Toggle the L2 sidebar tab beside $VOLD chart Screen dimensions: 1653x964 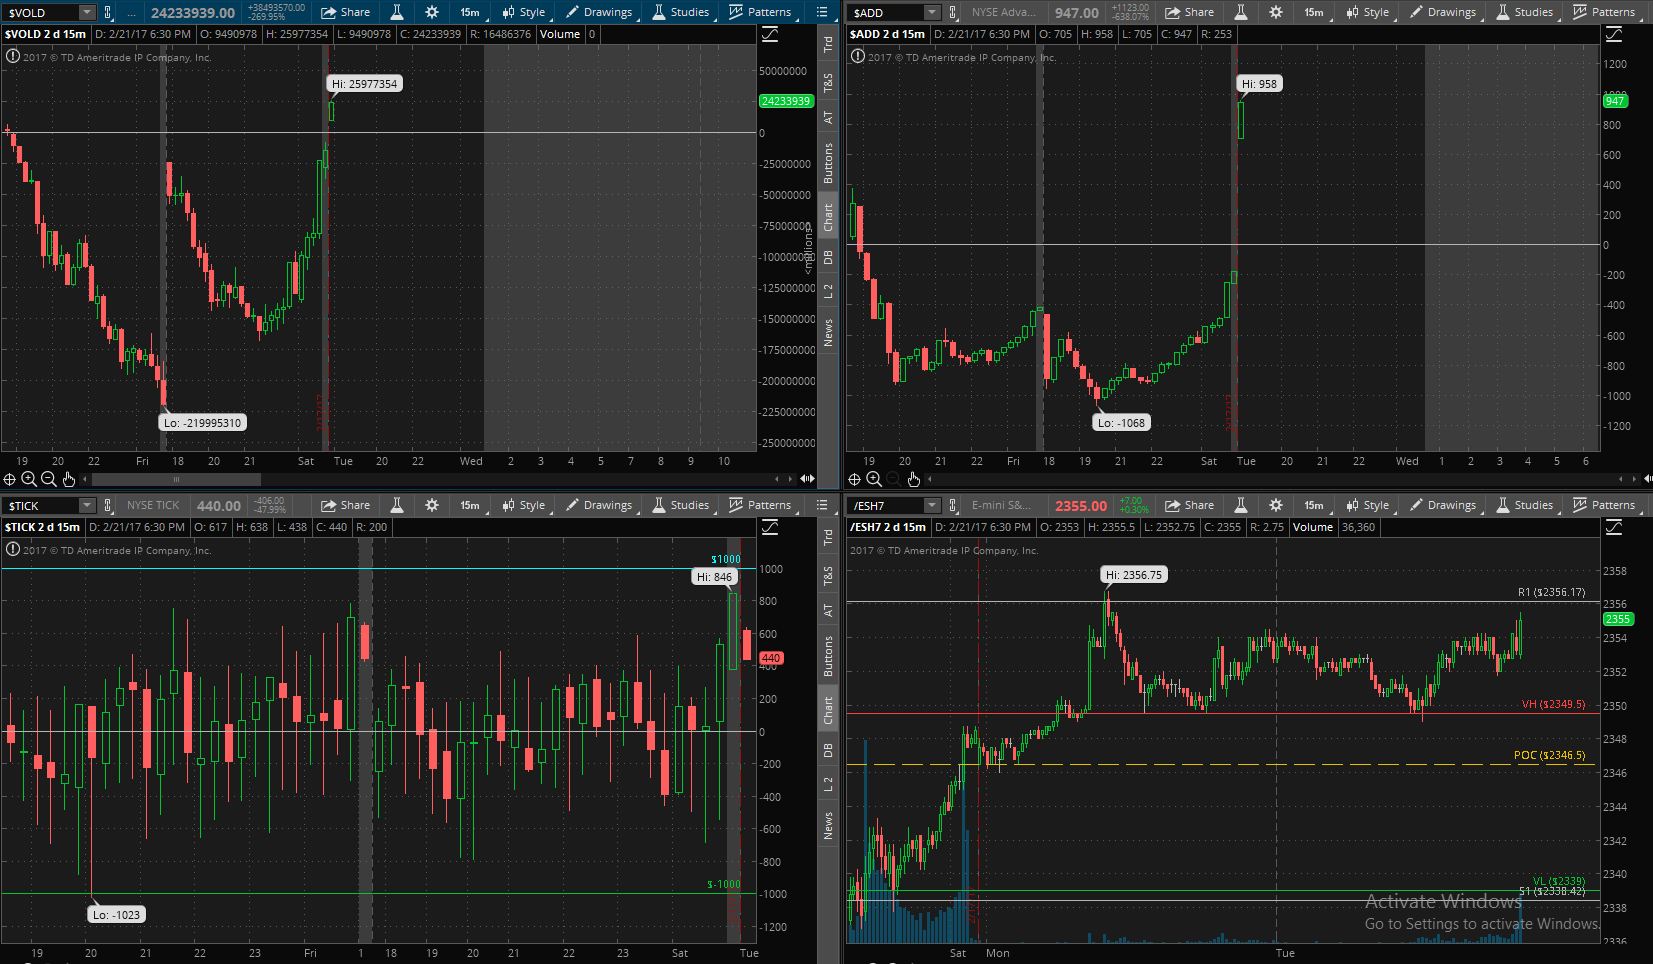click(828, 291)
